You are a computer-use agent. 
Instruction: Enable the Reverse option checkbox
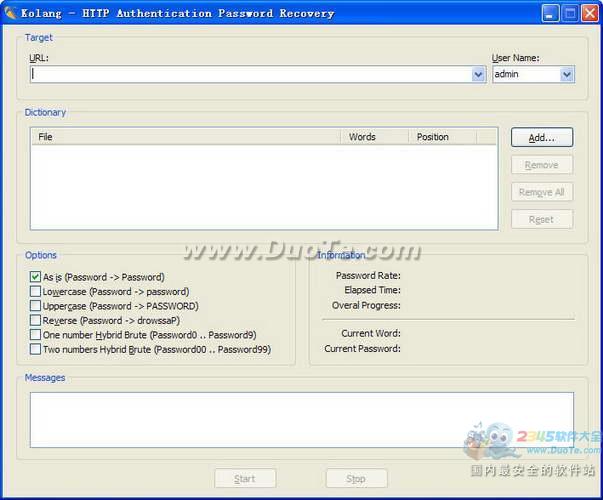[35, 320]
